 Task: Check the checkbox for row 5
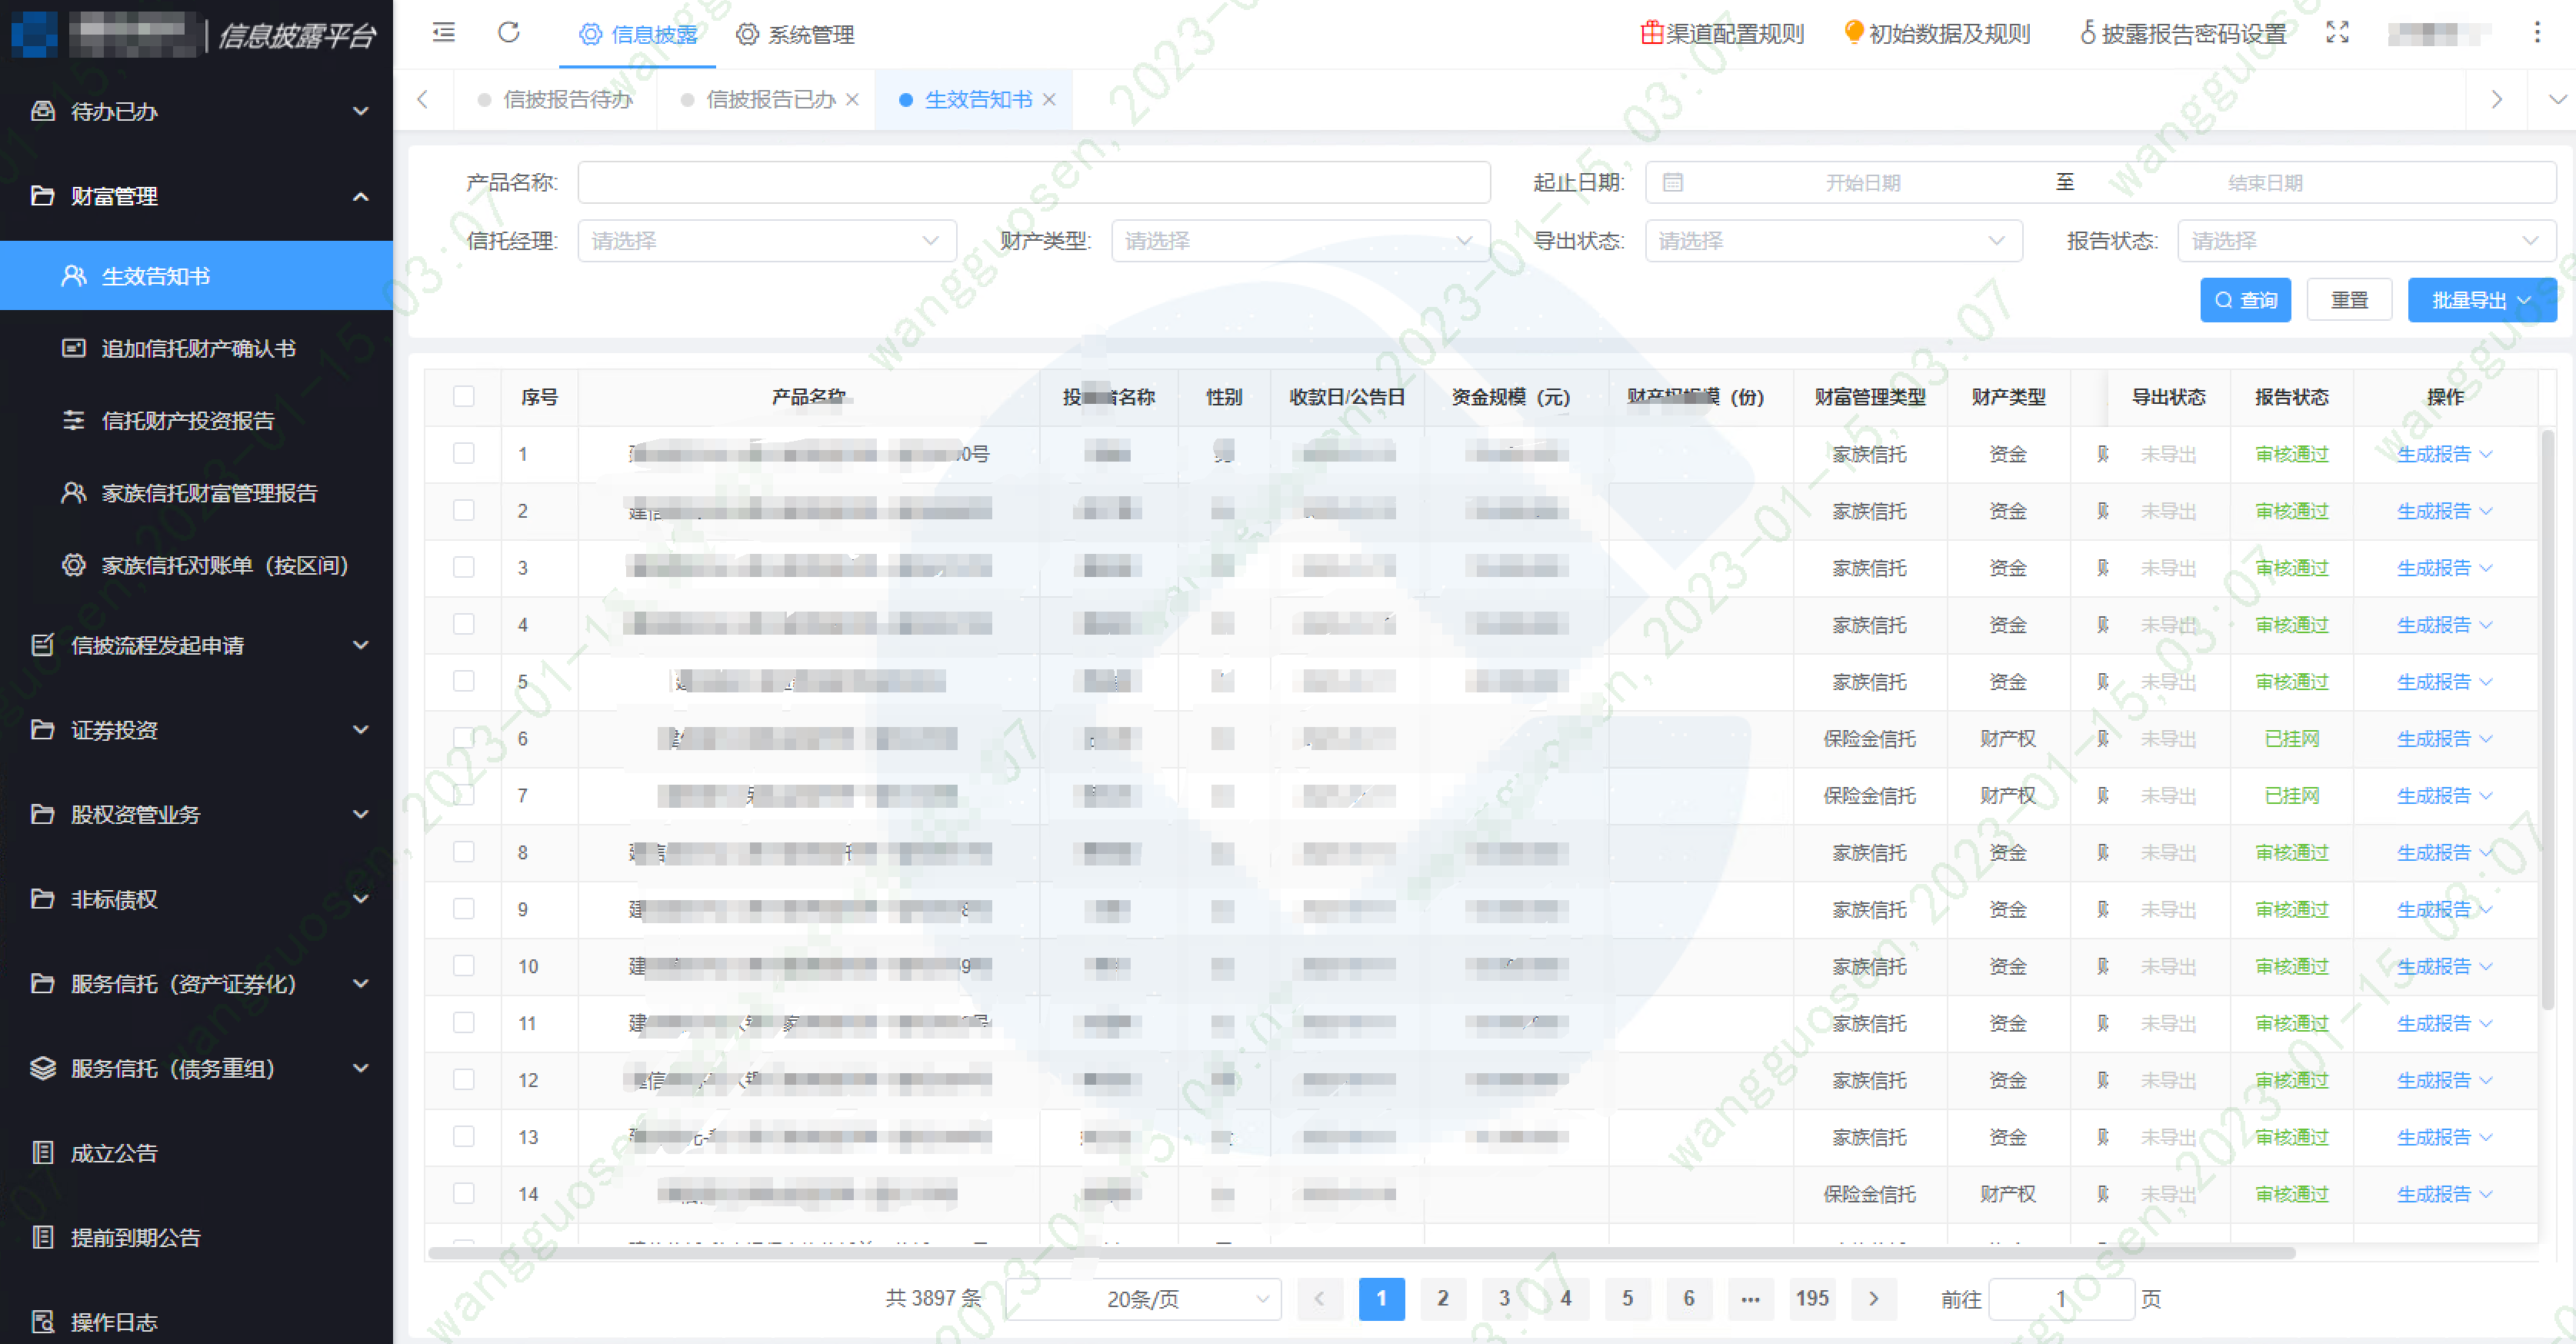click(464, 681)
